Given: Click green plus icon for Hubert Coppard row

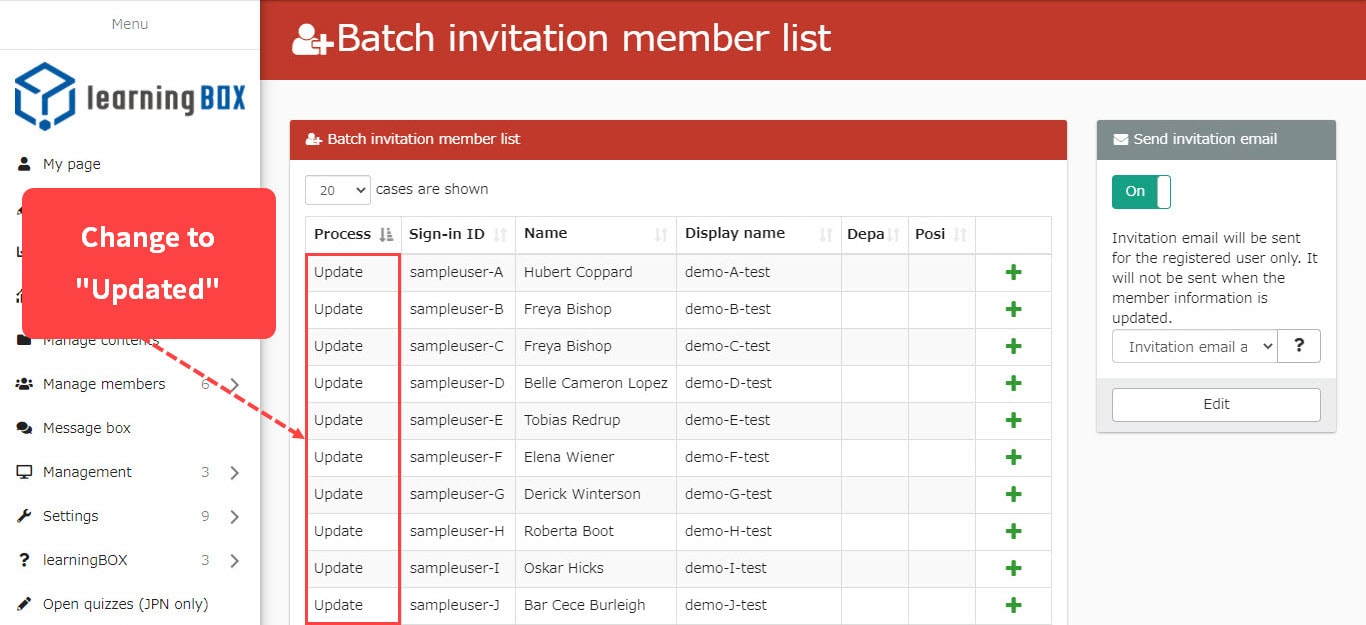Looking at the screenshot, I should tap(1013, 272).
